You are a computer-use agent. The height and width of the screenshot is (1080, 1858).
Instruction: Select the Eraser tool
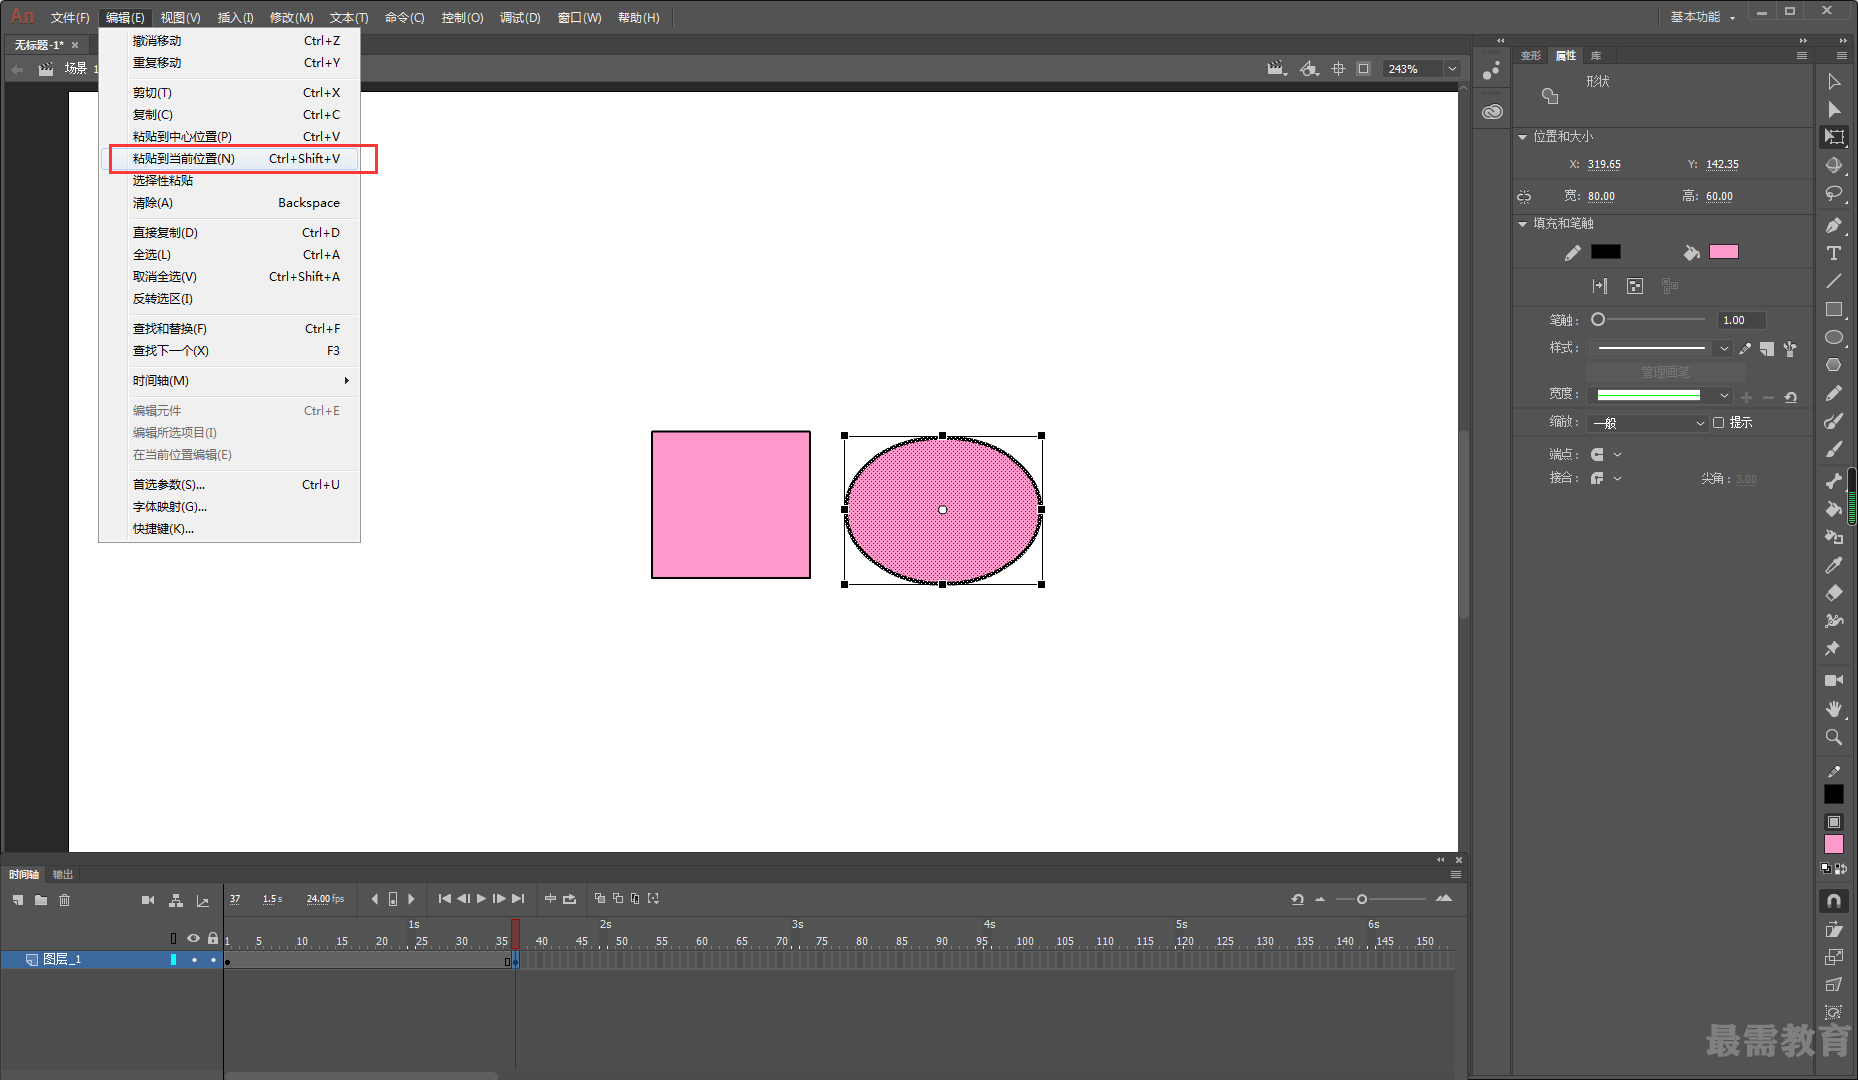(1834, 593)
